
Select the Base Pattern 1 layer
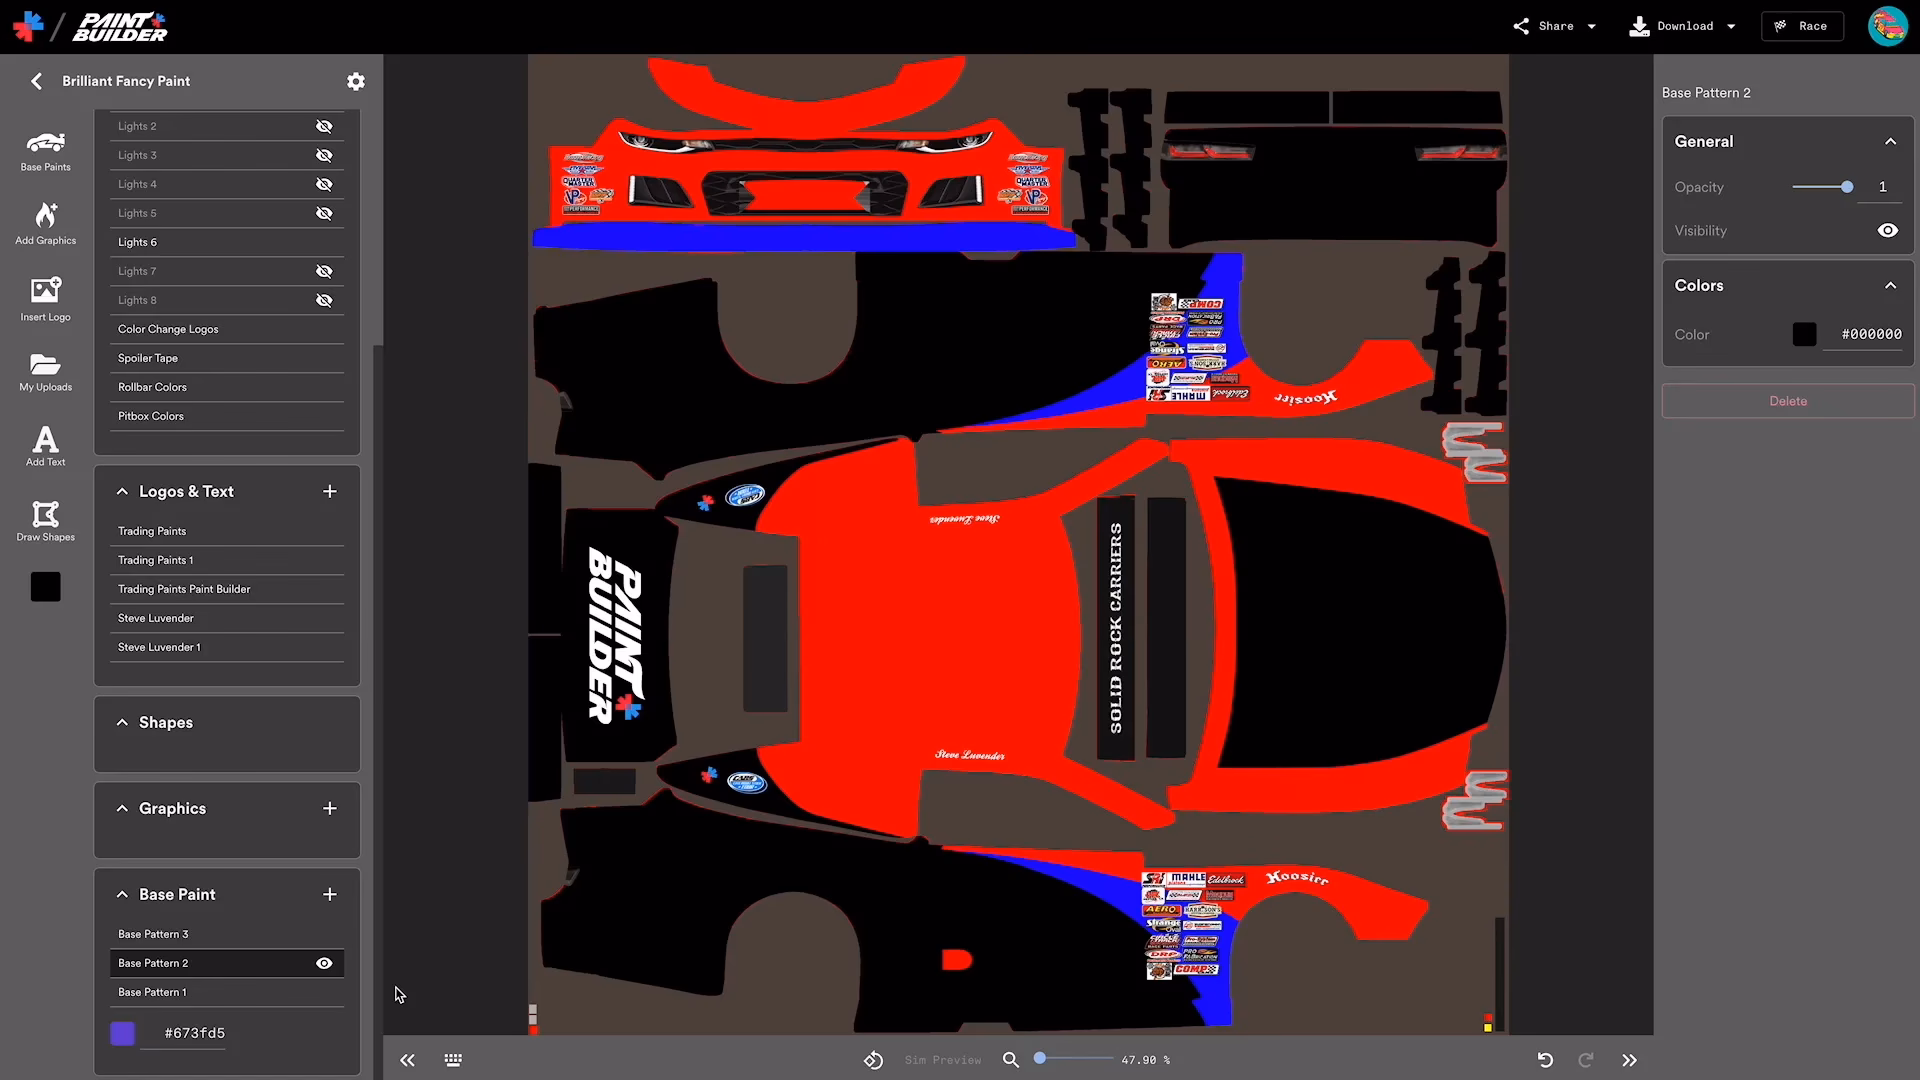227,992
